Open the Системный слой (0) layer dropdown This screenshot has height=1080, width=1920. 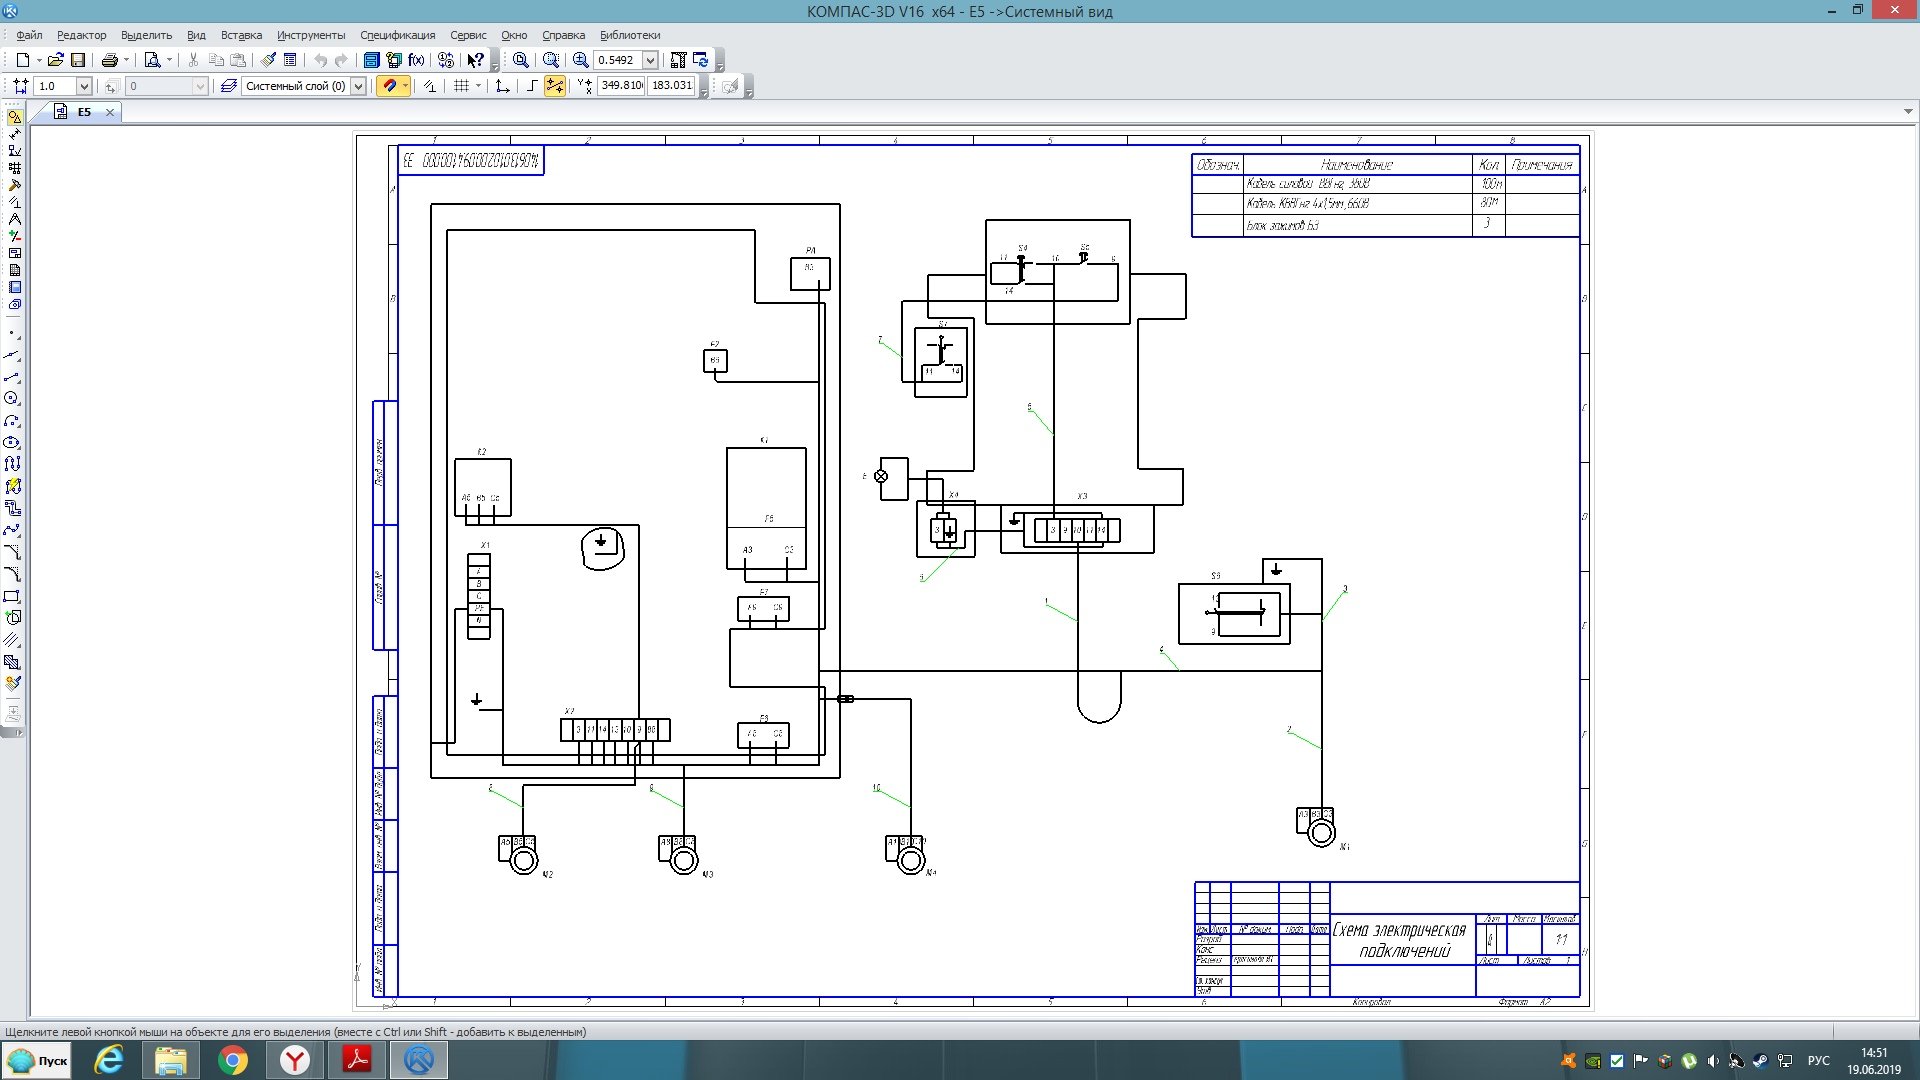tap(358, 86)
